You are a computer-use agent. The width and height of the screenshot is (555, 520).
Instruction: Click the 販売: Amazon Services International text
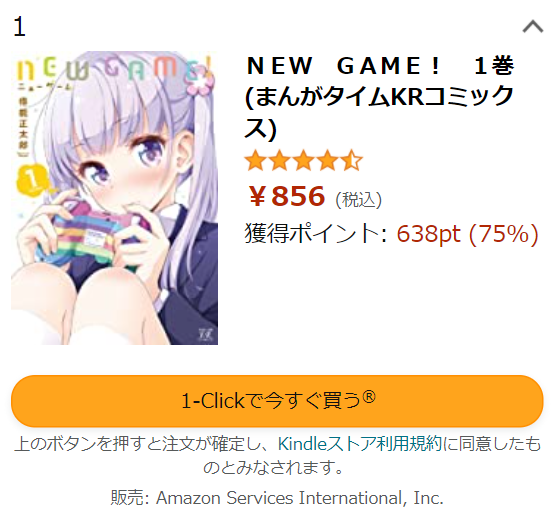coord(277,498)
